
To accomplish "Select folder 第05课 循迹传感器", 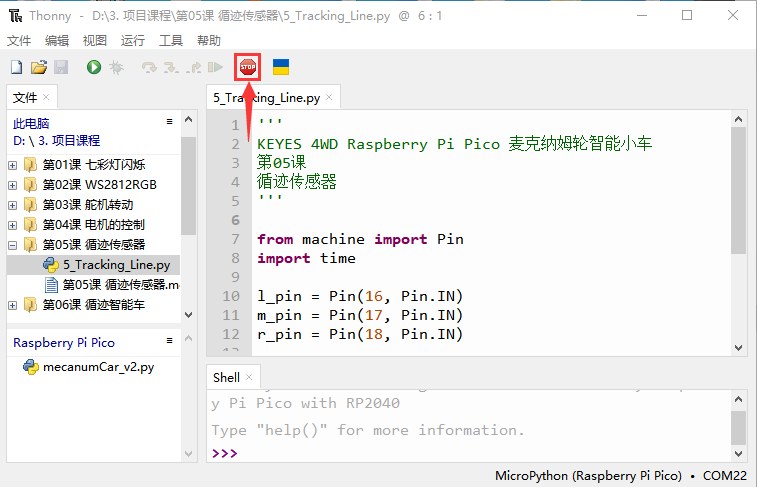I will click(x=94, y=245).
